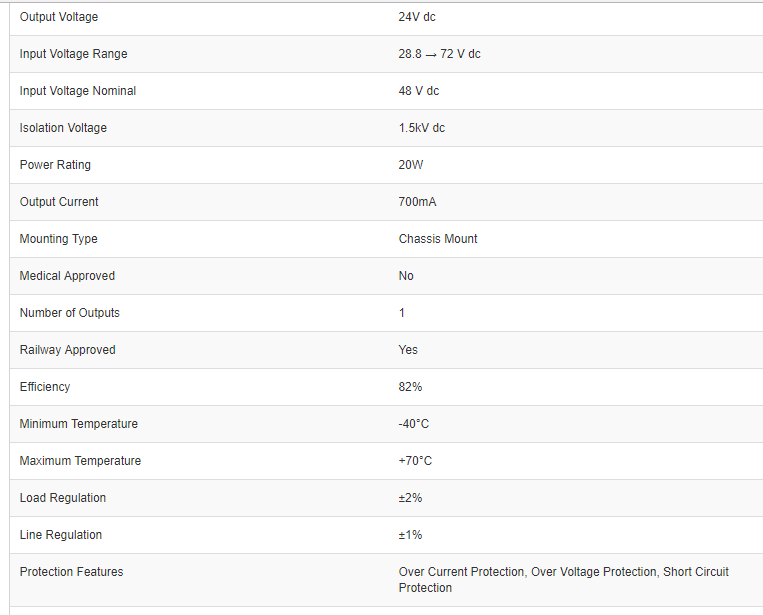
Task: Click the Chassis Mount value
Action: coord(438,239)
